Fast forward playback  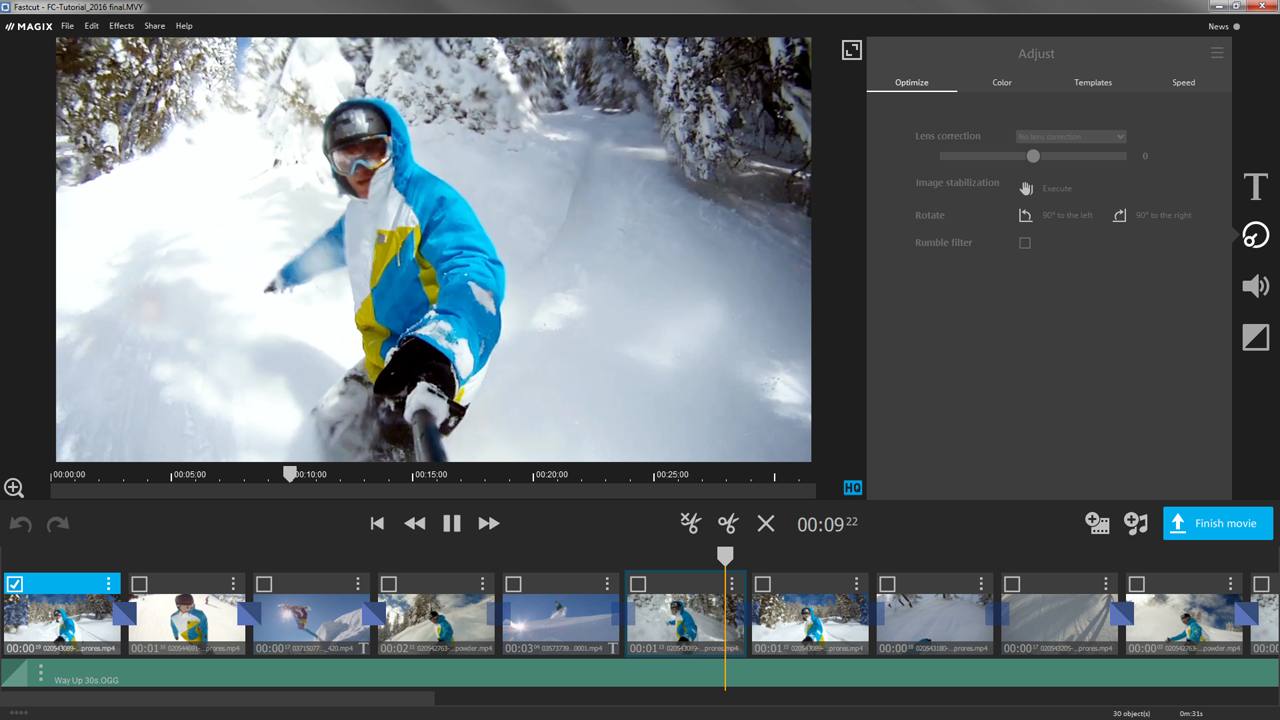click(x=489, y=523)
